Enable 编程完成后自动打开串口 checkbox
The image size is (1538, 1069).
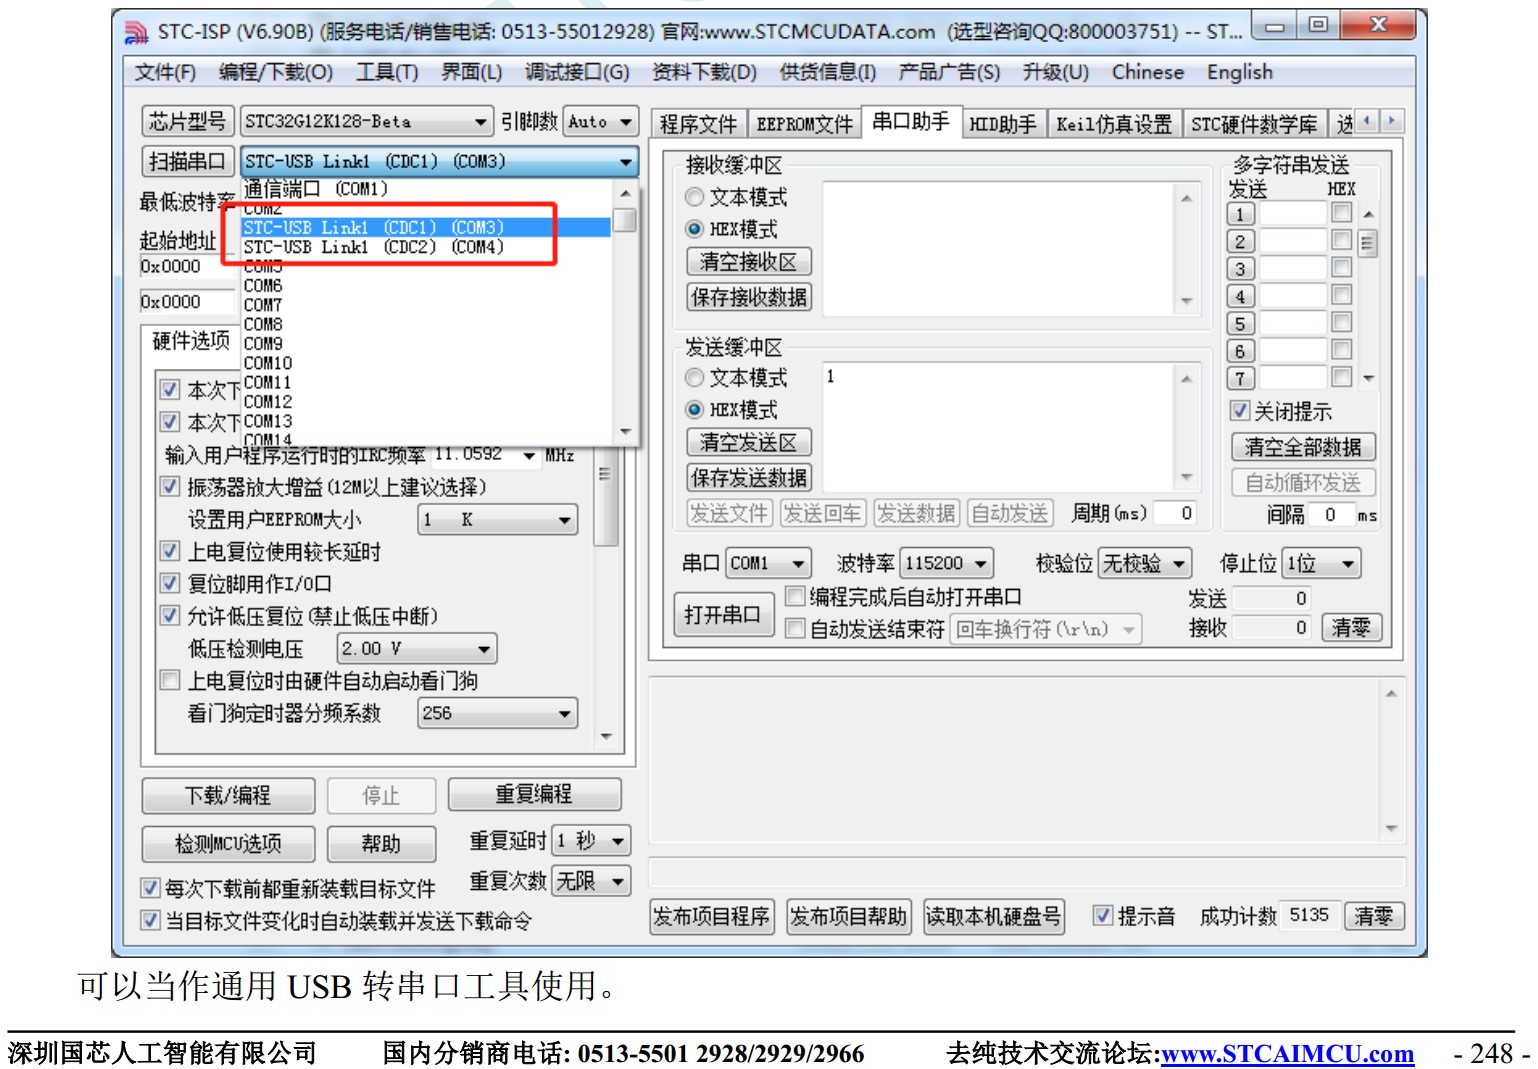tap(795, 597)
